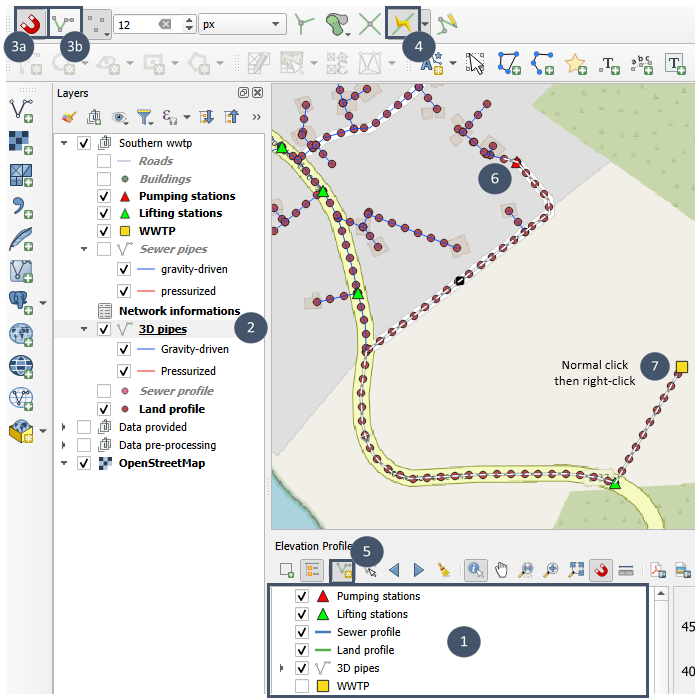
Task: Click the red Pumping station triangle on map
Action: pyautogui.click(x=517, y=162)
